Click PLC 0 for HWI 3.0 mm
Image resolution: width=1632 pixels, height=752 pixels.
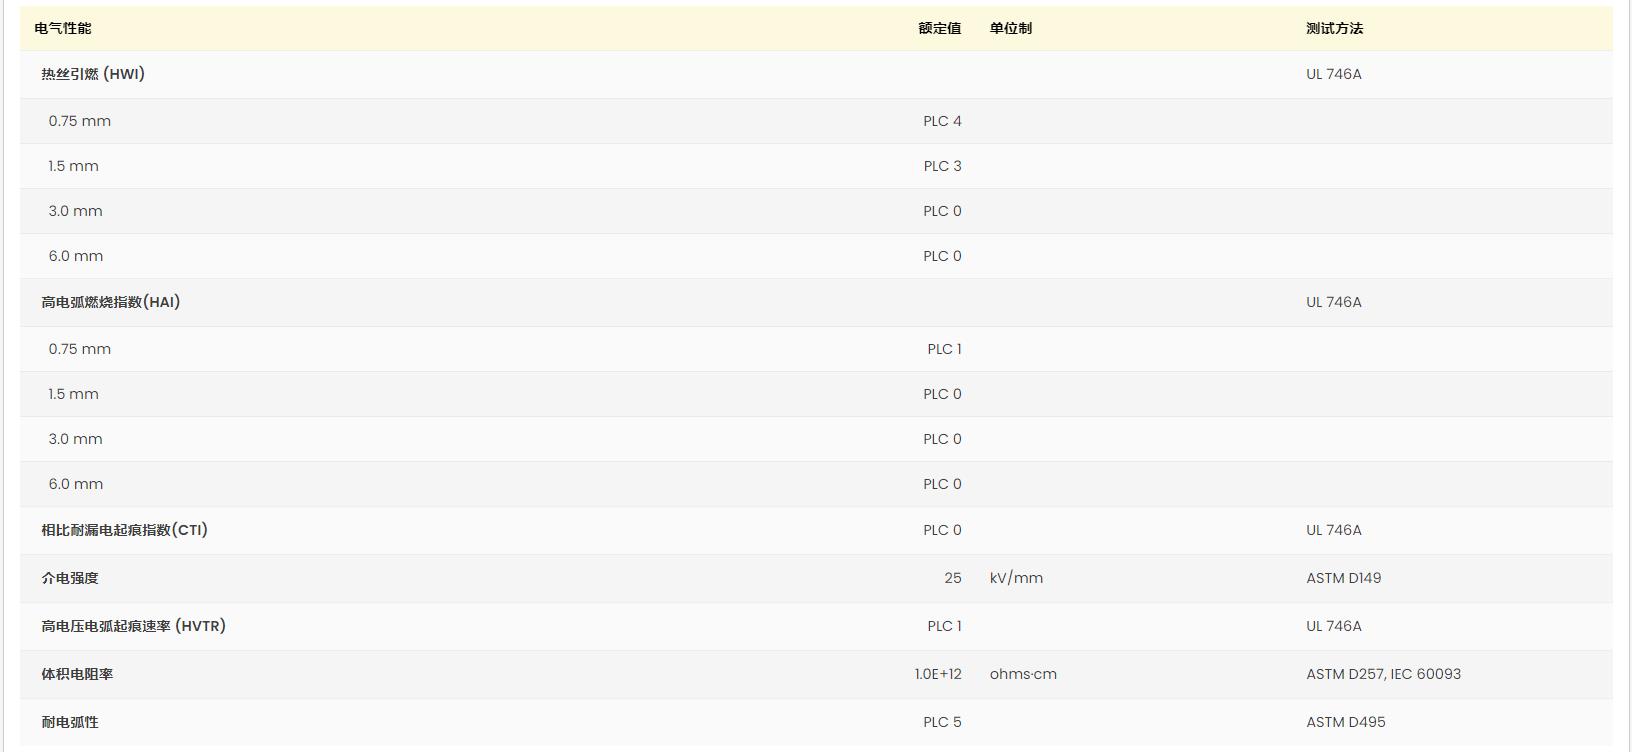click(x=942, y=211)
